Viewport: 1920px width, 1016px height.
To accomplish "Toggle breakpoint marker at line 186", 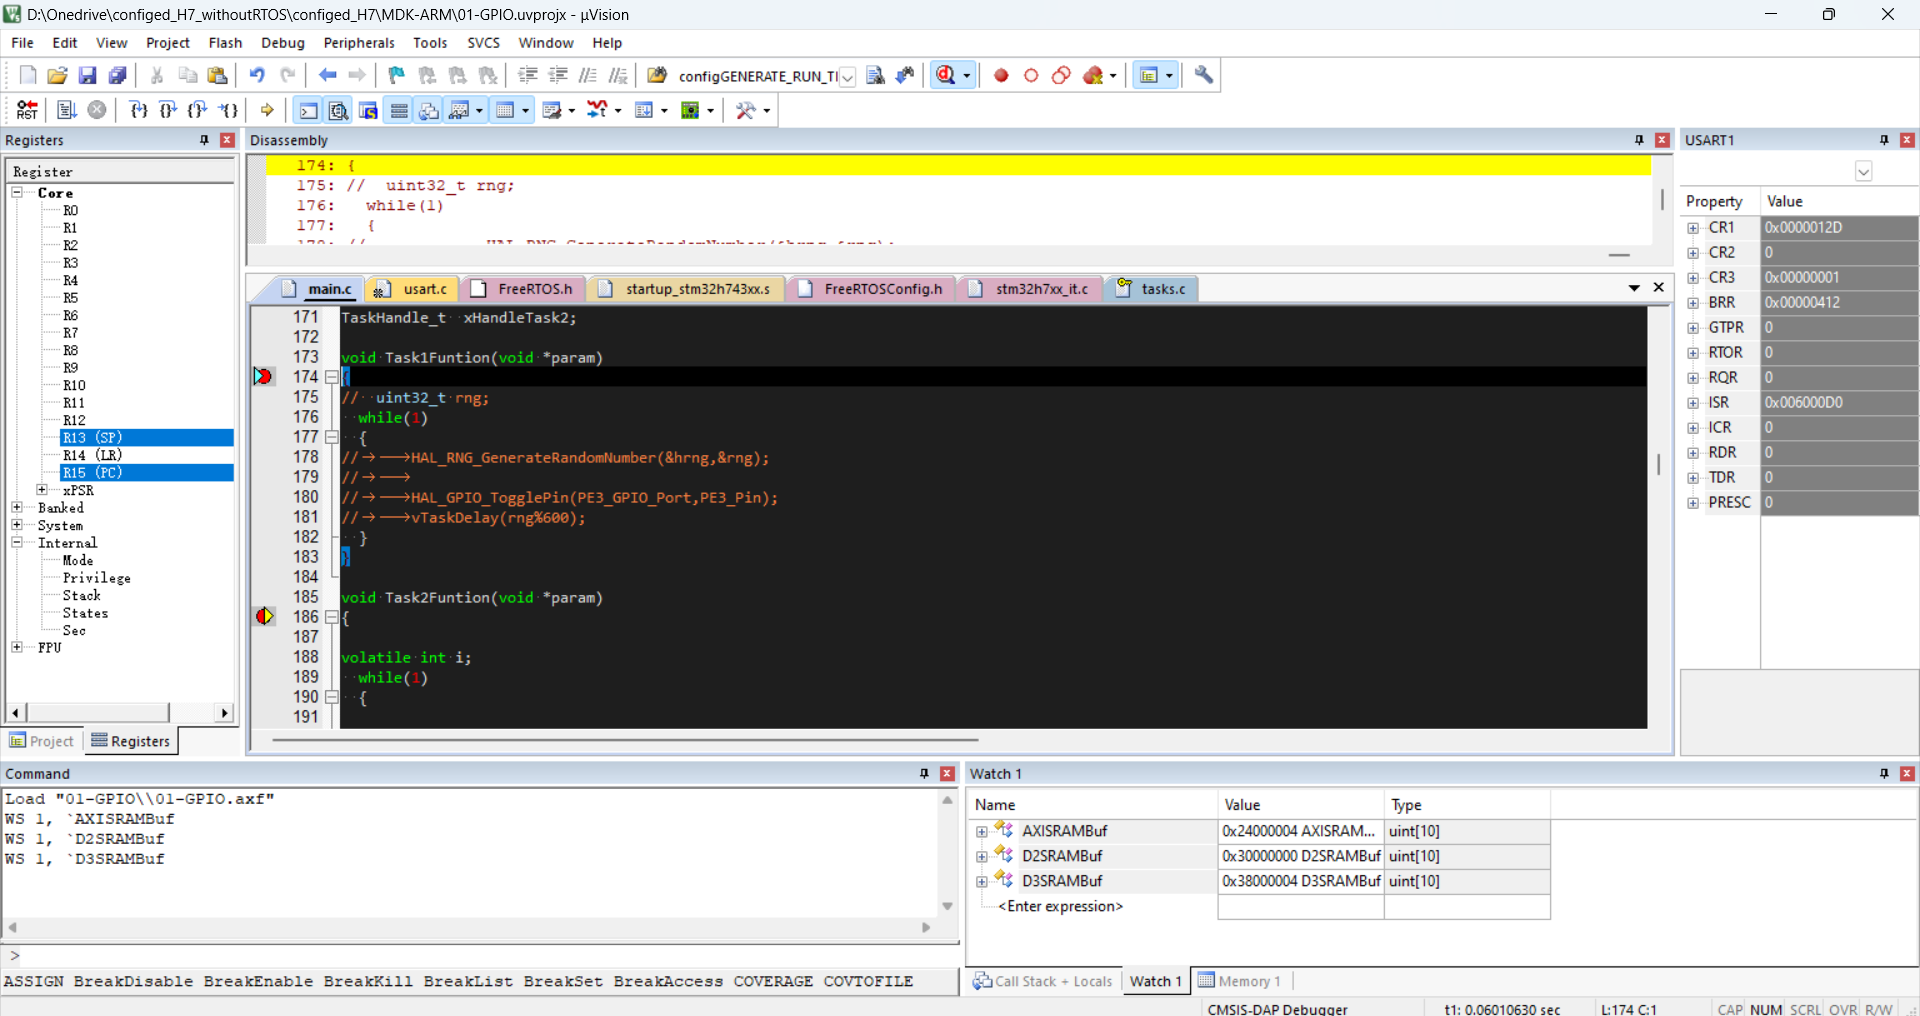I will [x=264, y=616].
